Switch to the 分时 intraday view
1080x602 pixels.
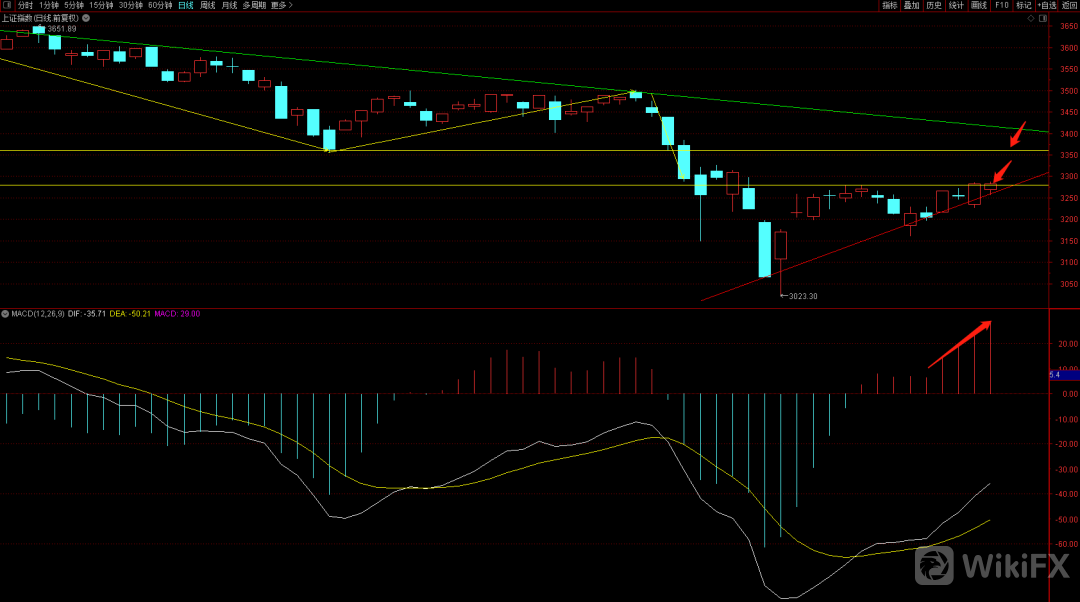point(25,5)
